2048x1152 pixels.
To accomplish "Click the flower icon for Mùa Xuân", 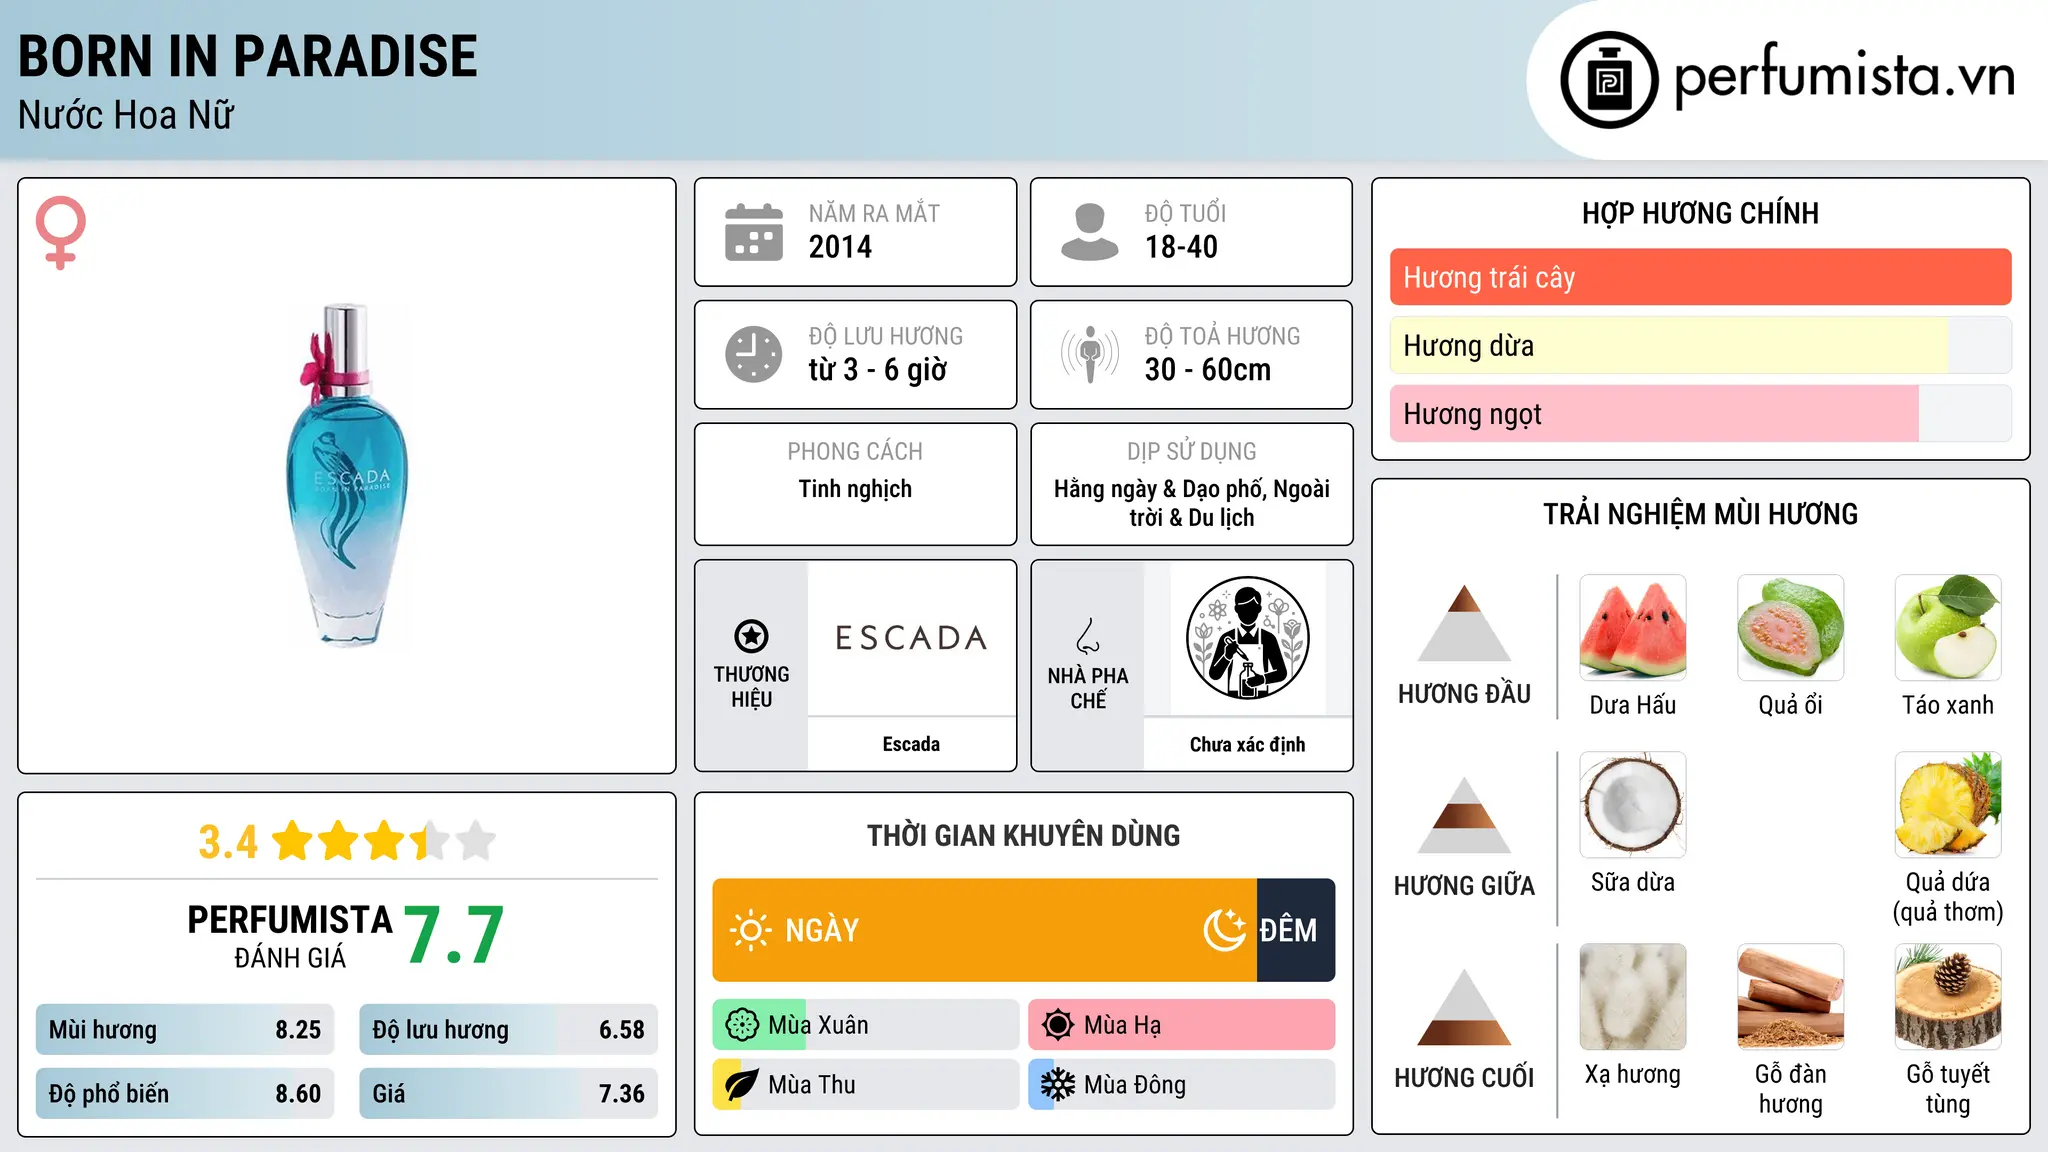I will coord(742,1025).
